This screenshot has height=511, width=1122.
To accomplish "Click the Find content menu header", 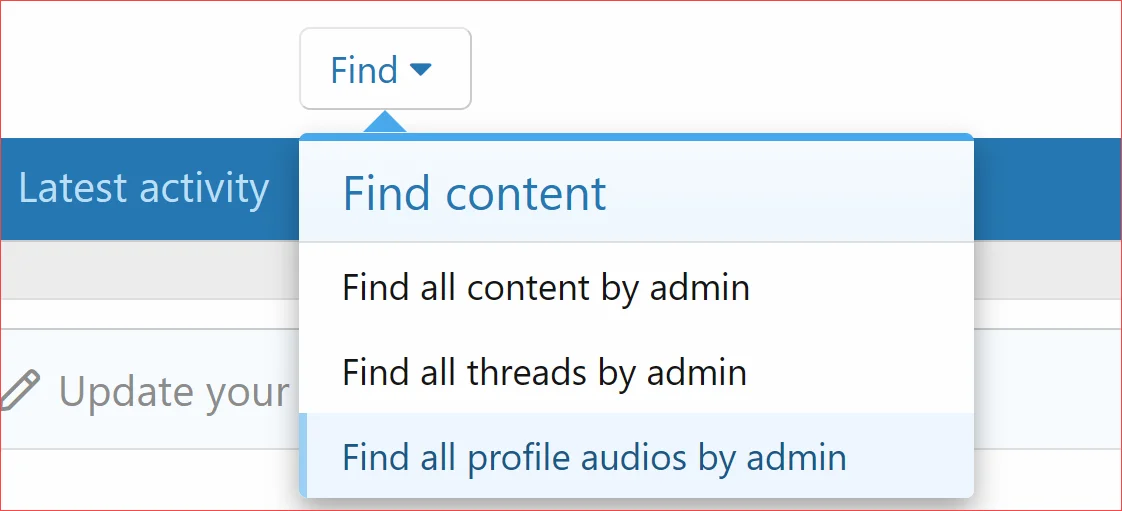I will [x=474, y=193].
